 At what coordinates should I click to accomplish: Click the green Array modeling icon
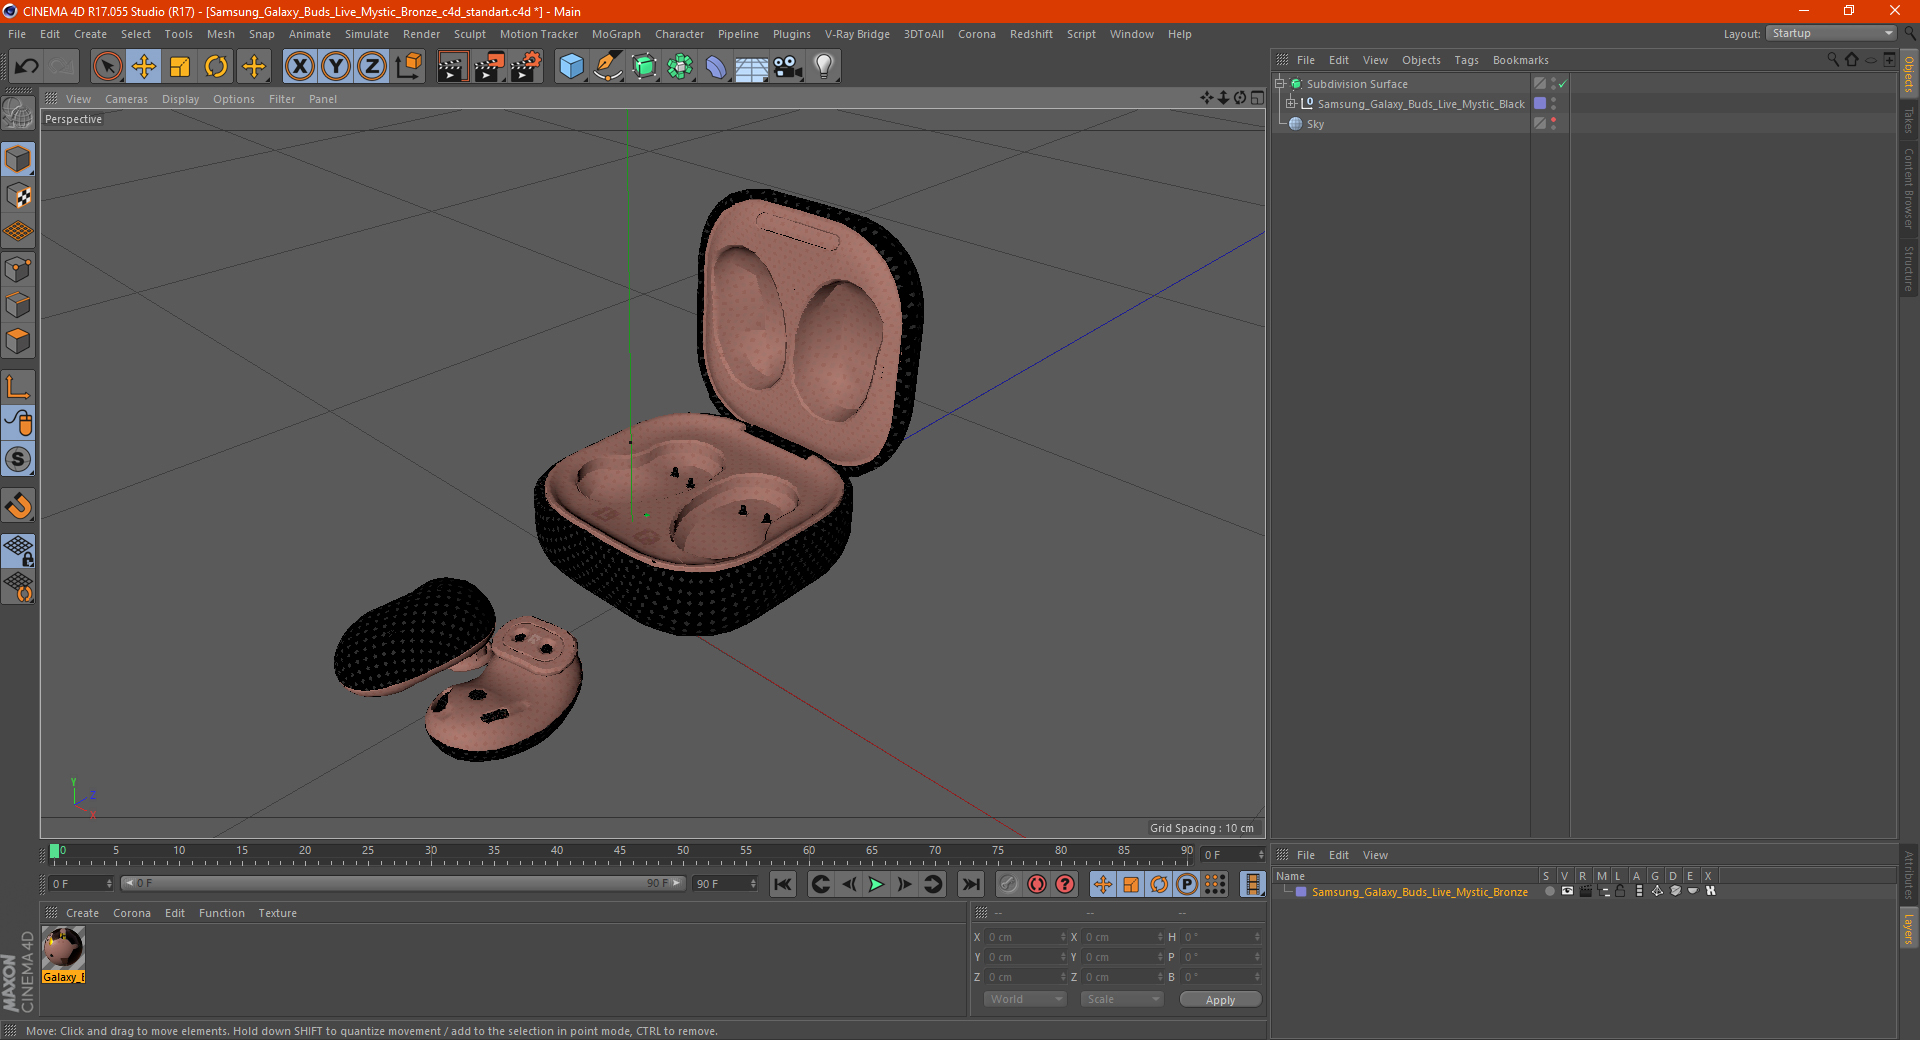pyautogui.click(x=680, y=67)
